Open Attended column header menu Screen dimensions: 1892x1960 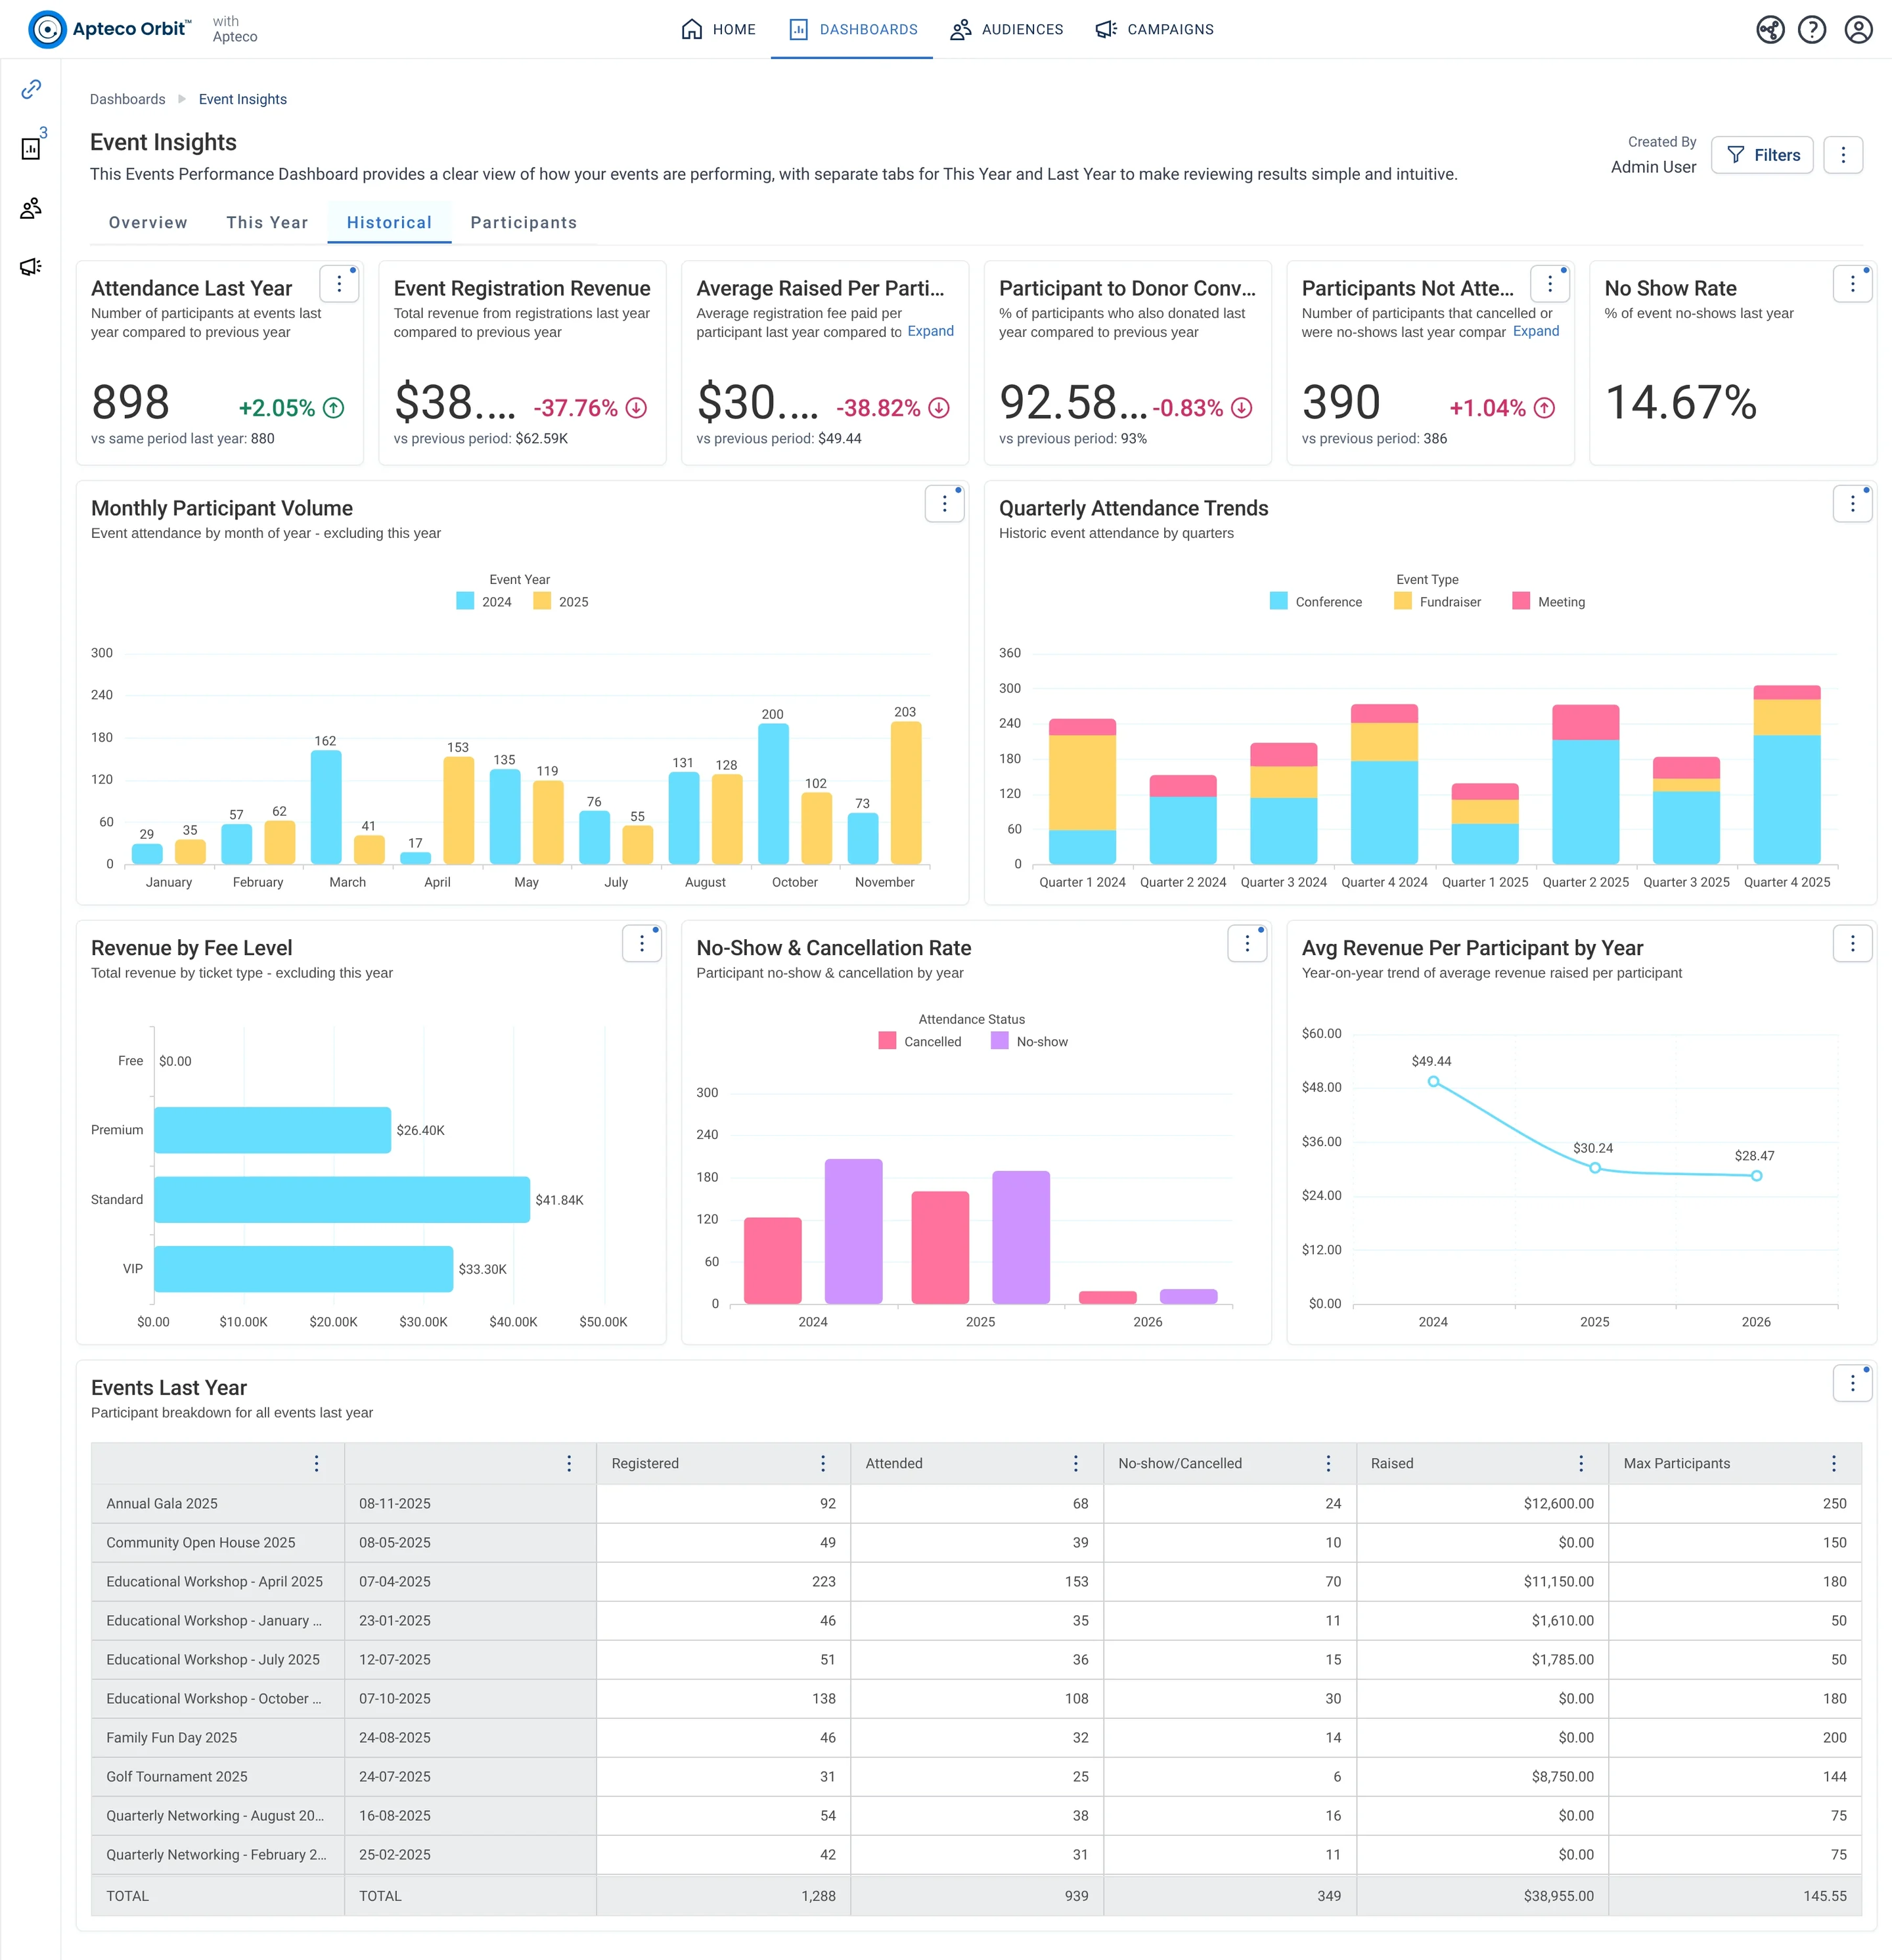point(1076,1463)
